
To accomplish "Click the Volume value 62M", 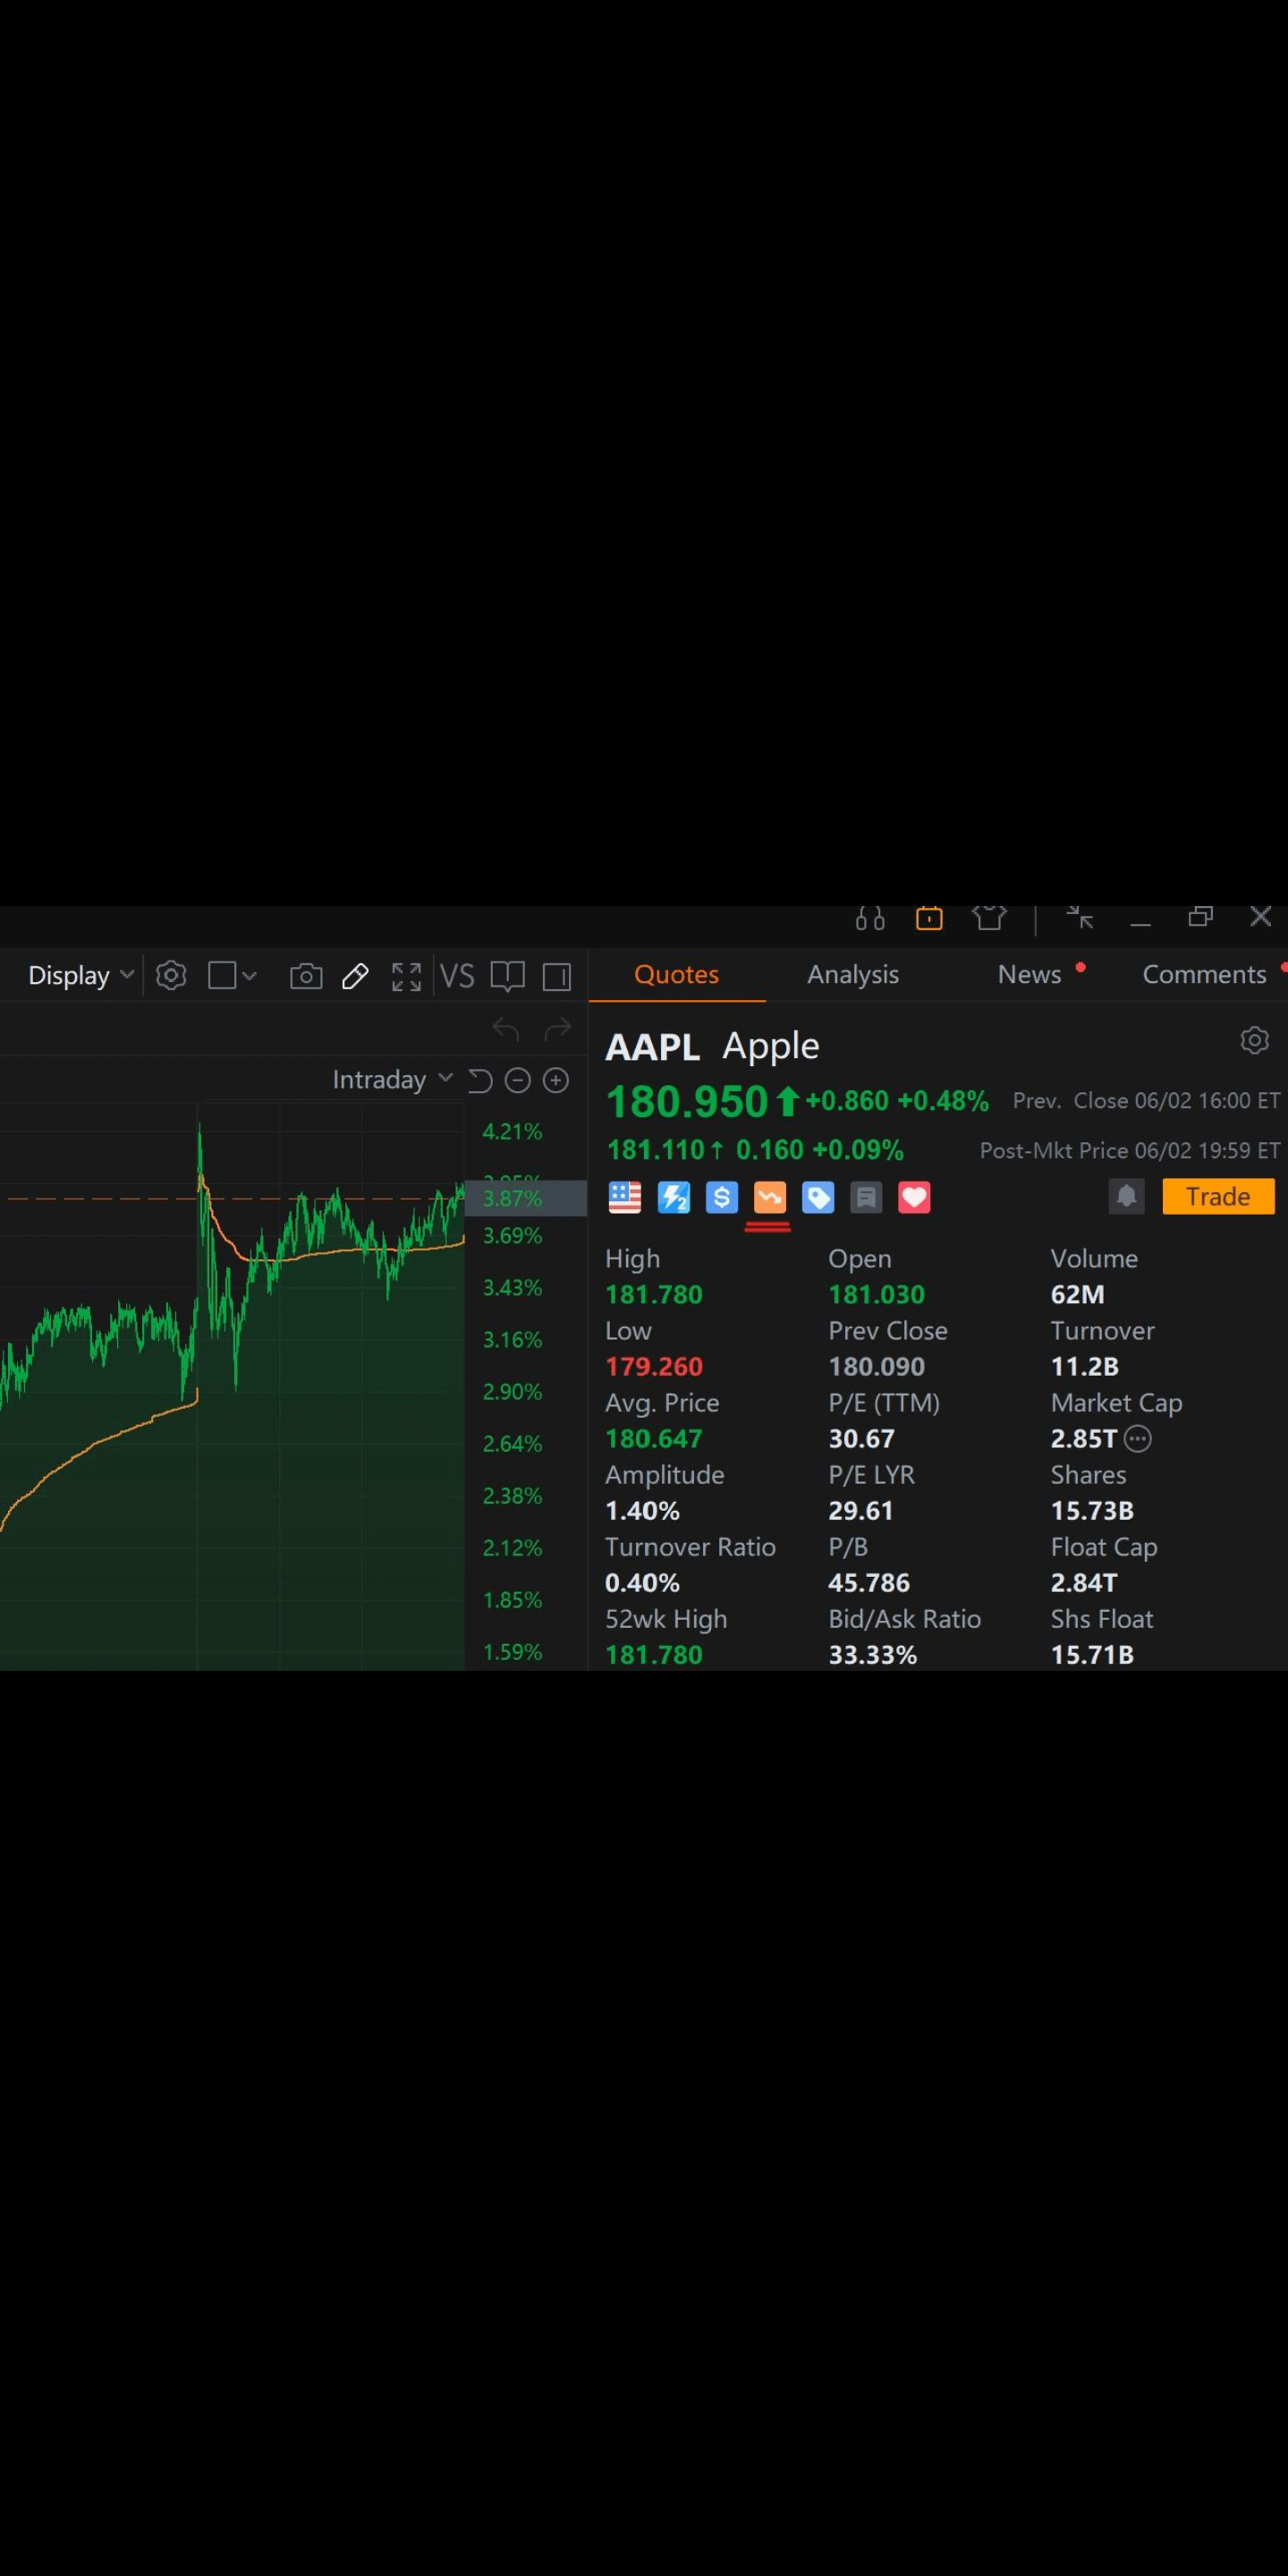I will [1078, 1295].
